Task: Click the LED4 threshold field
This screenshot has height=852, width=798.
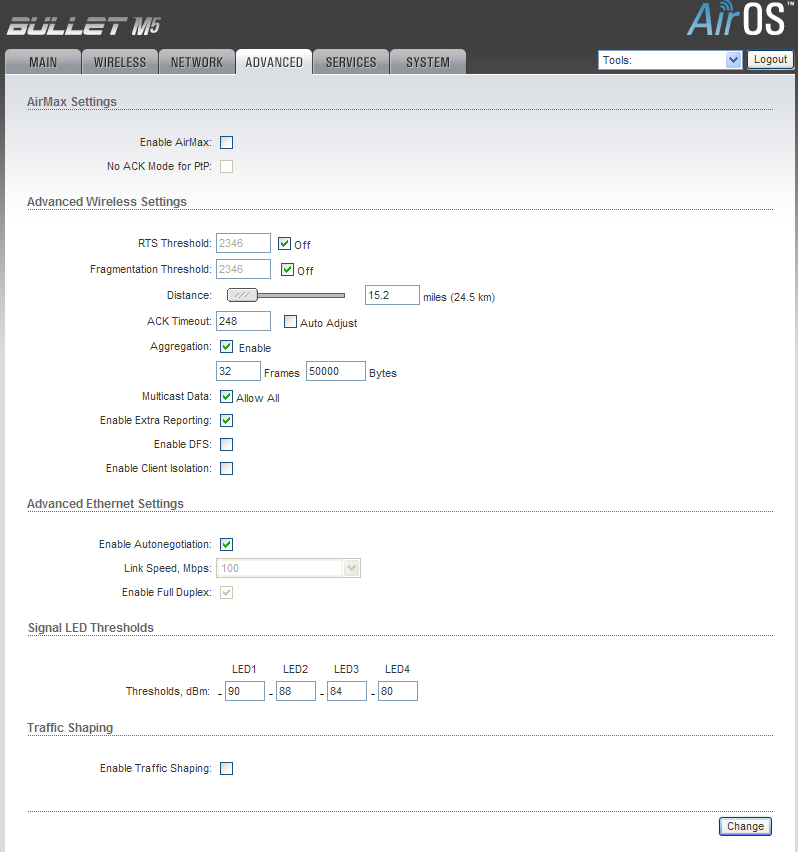Action: coord(398,691)
